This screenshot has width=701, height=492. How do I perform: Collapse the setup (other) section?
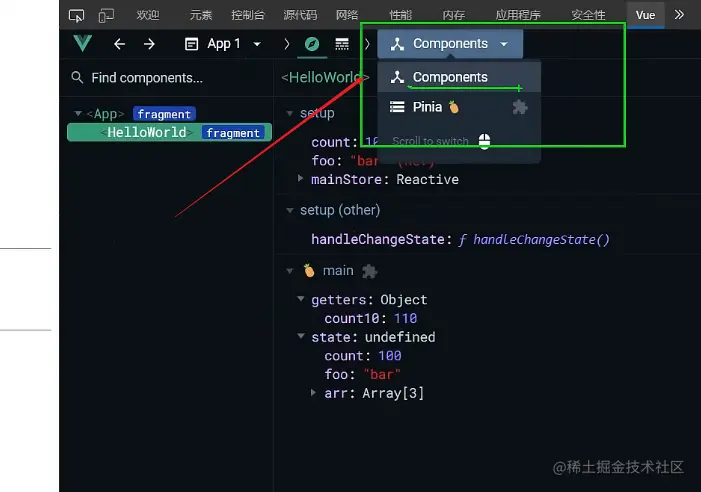click(x=289, y=210)
